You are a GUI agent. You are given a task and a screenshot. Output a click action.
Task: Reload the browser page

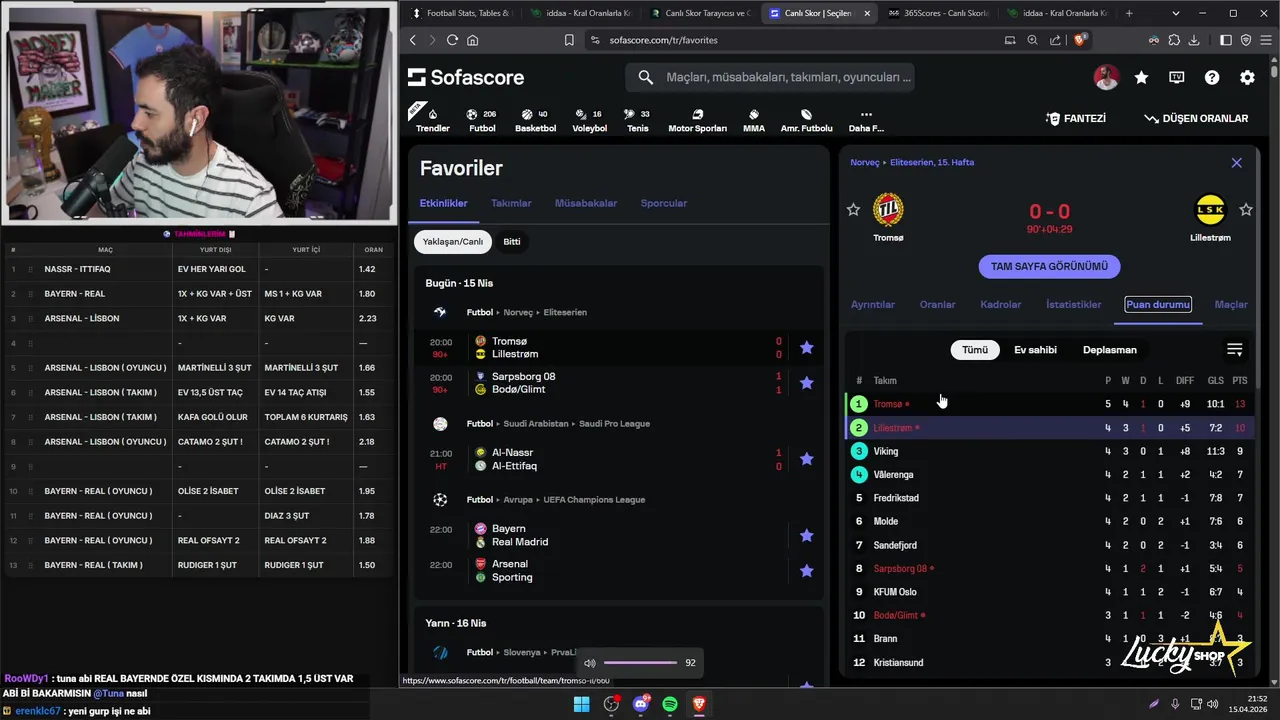[x=452, y=40]
